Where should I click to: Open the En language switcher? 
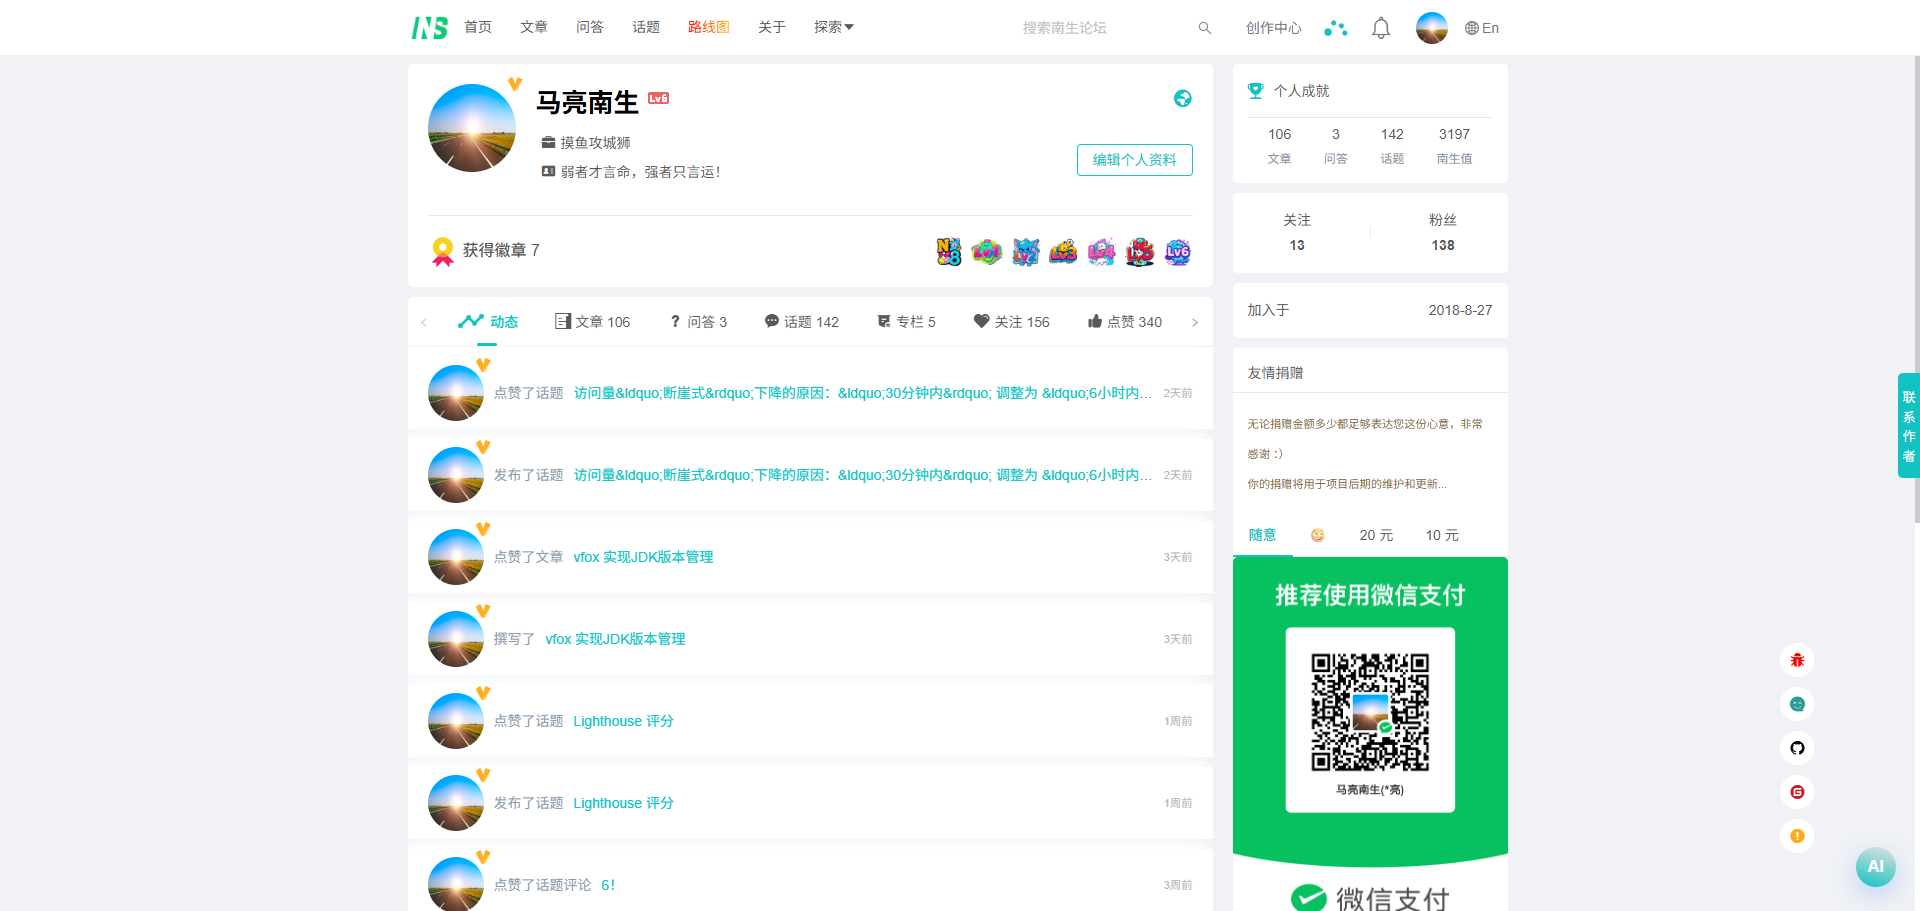[1482, 28]
